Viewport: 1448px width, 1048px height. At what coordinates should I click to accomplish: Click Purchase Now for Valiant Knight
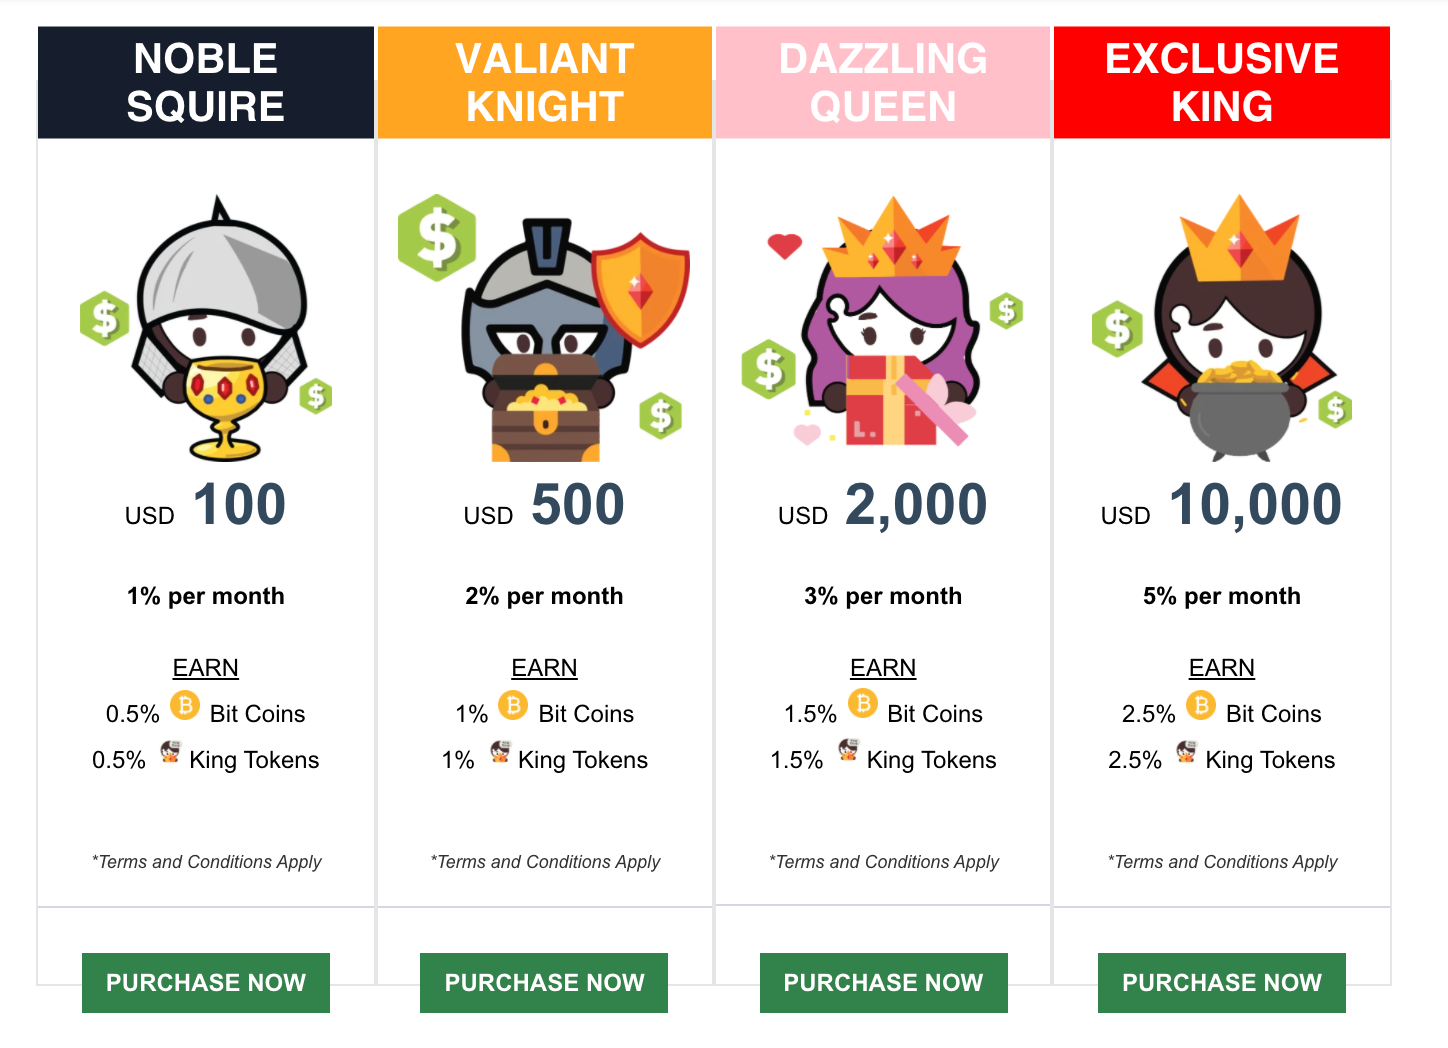point(544,982)
